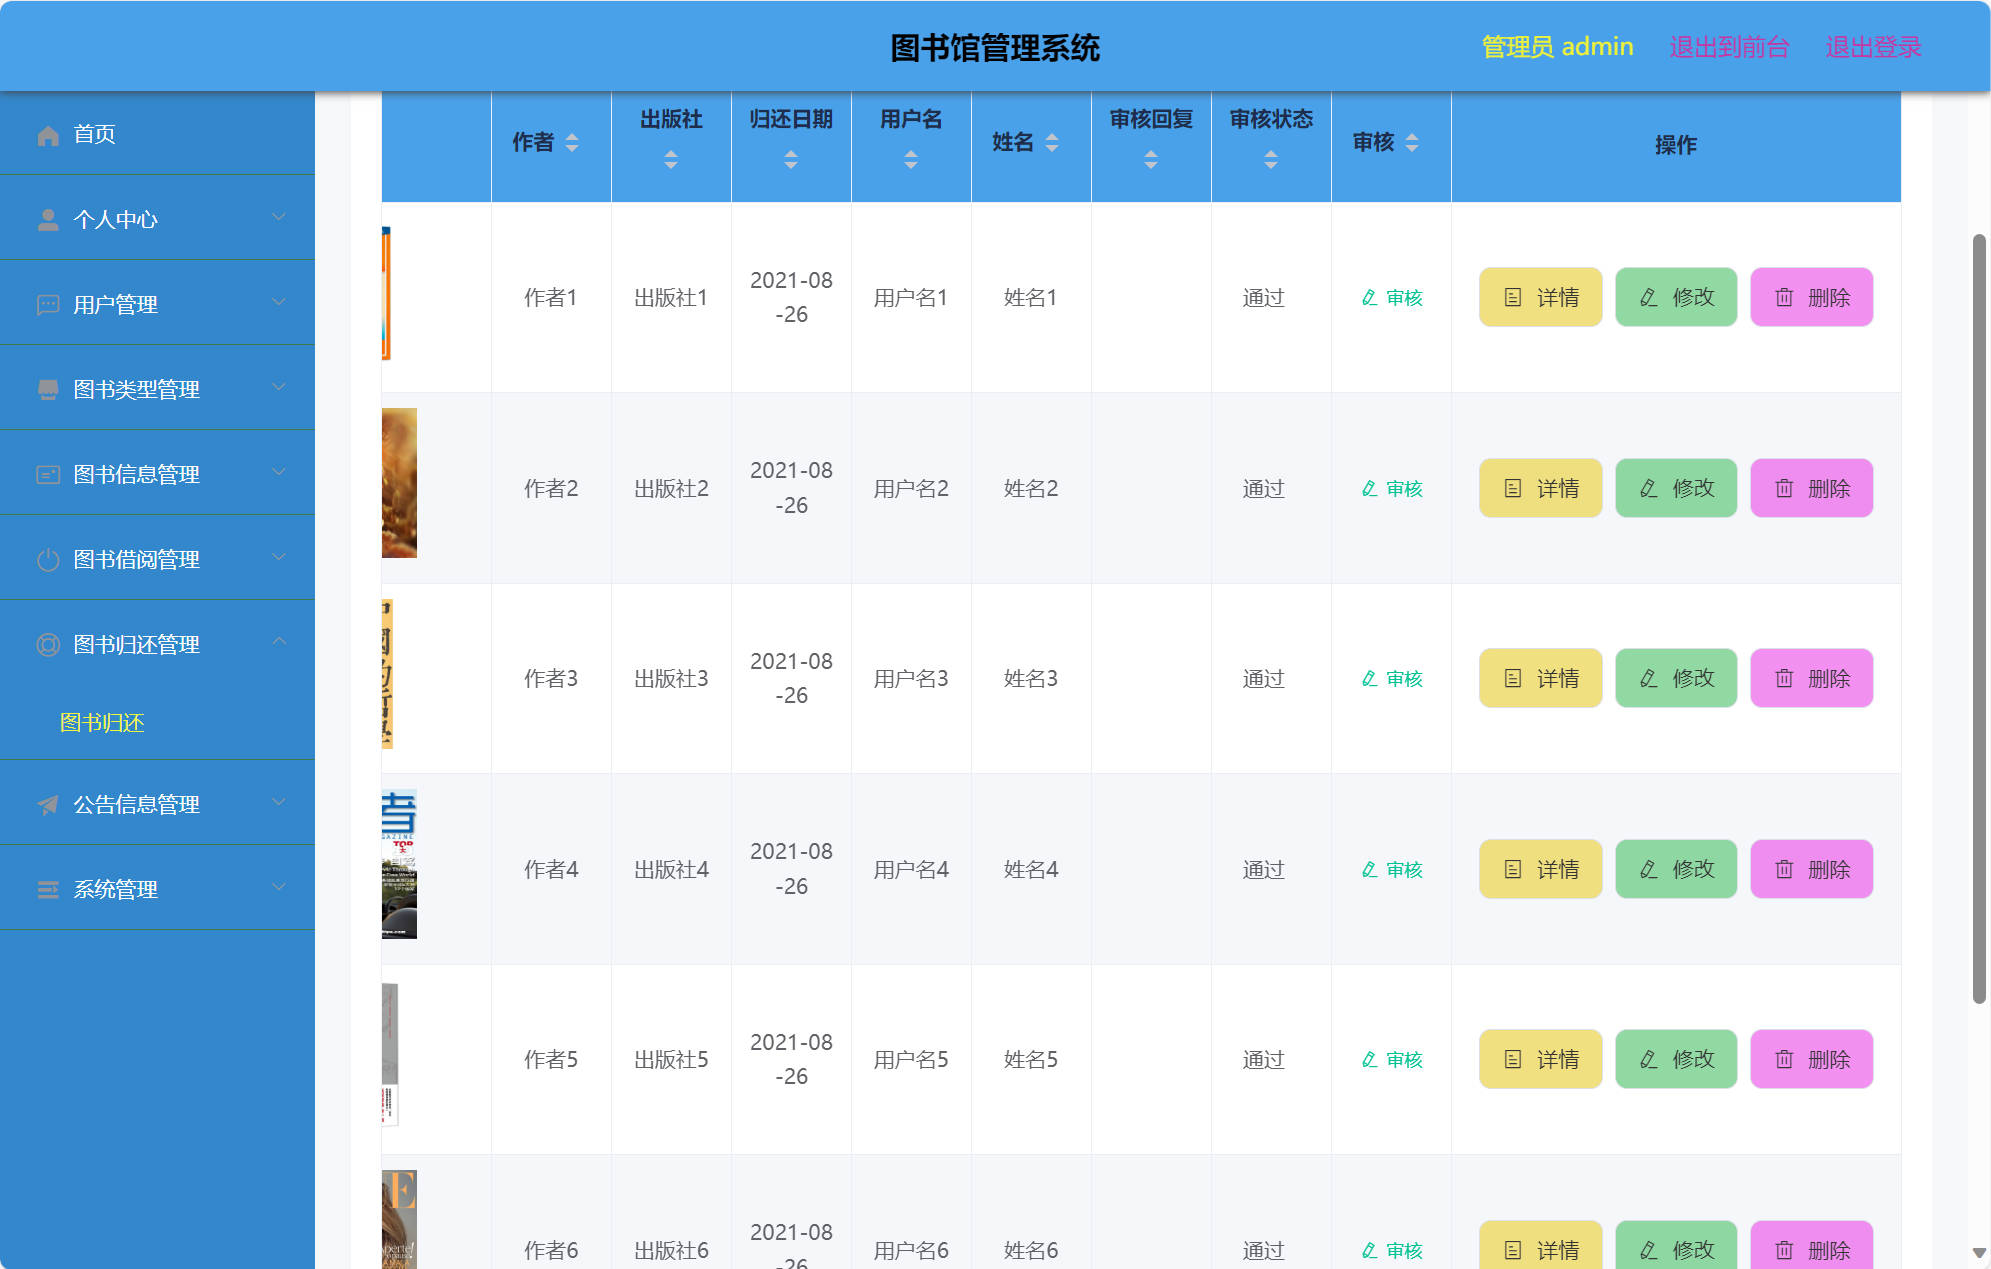The image size is (1991, 1269).
Task: Select the home icon in sidebar
Action: 47,132
